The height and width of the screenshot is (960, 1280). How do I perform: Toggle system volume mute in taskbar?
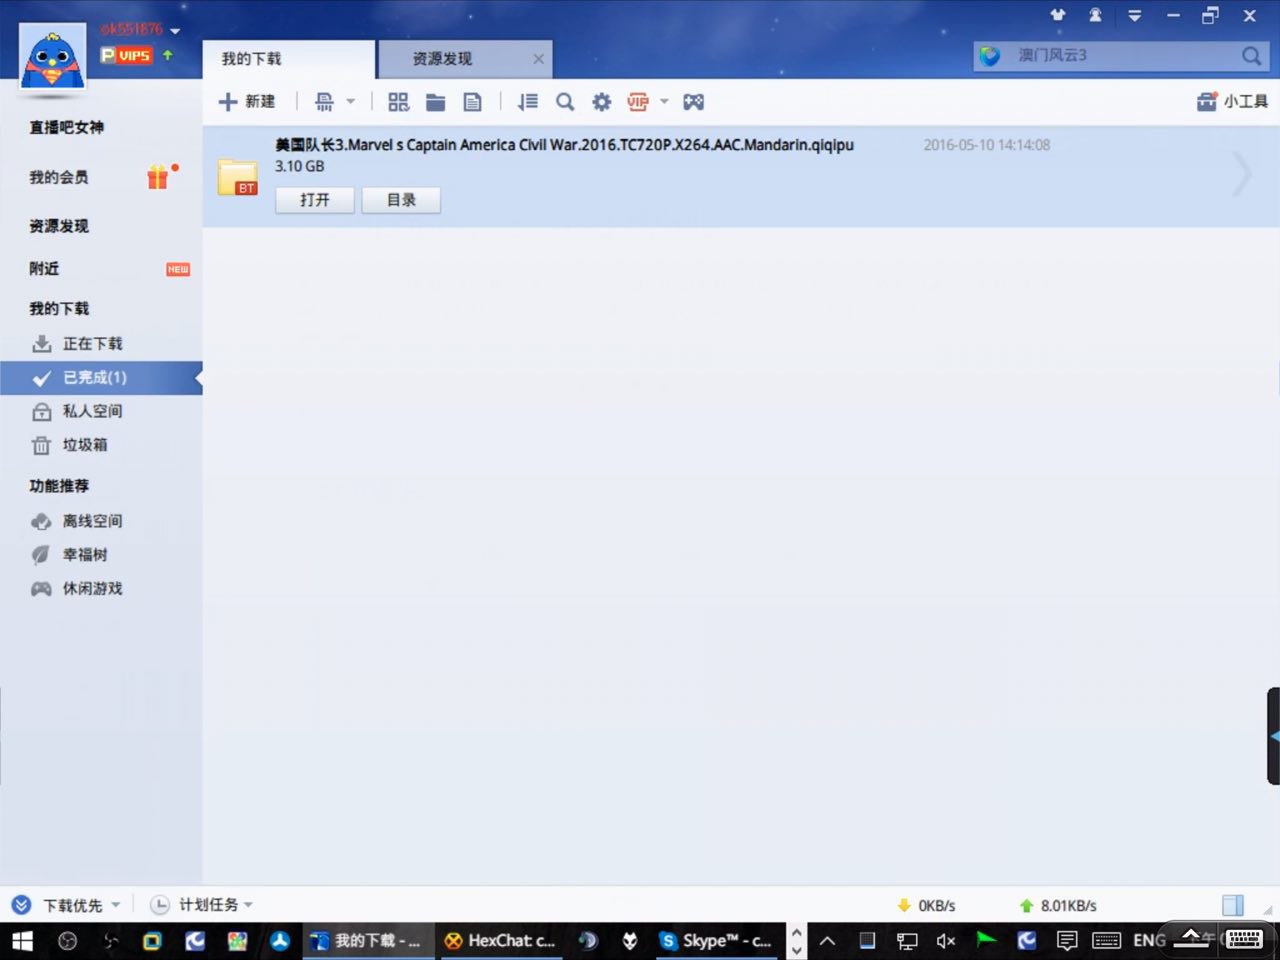pos(945,940)
